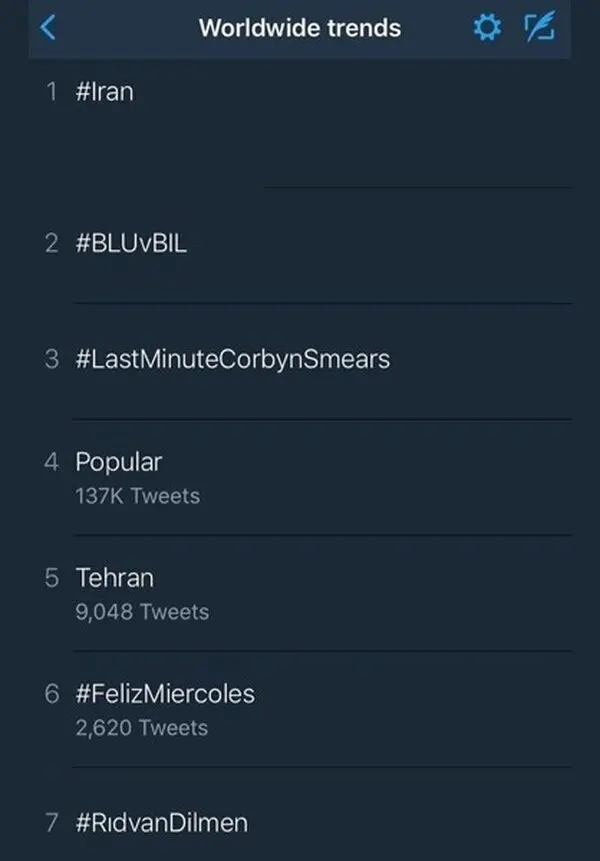
Task: Open the Popular trend
Action: (x=119, y=462)
